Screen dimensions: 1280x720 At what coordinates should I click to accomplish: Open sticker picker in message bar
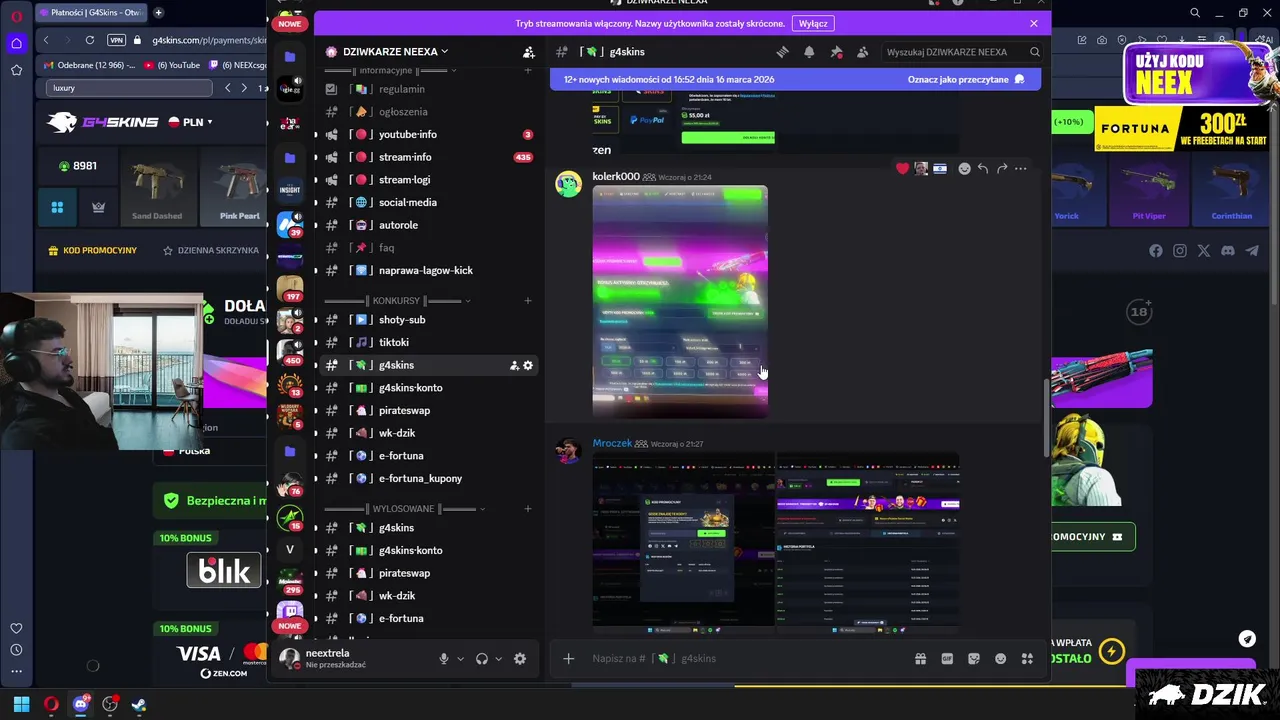point(974,658)
